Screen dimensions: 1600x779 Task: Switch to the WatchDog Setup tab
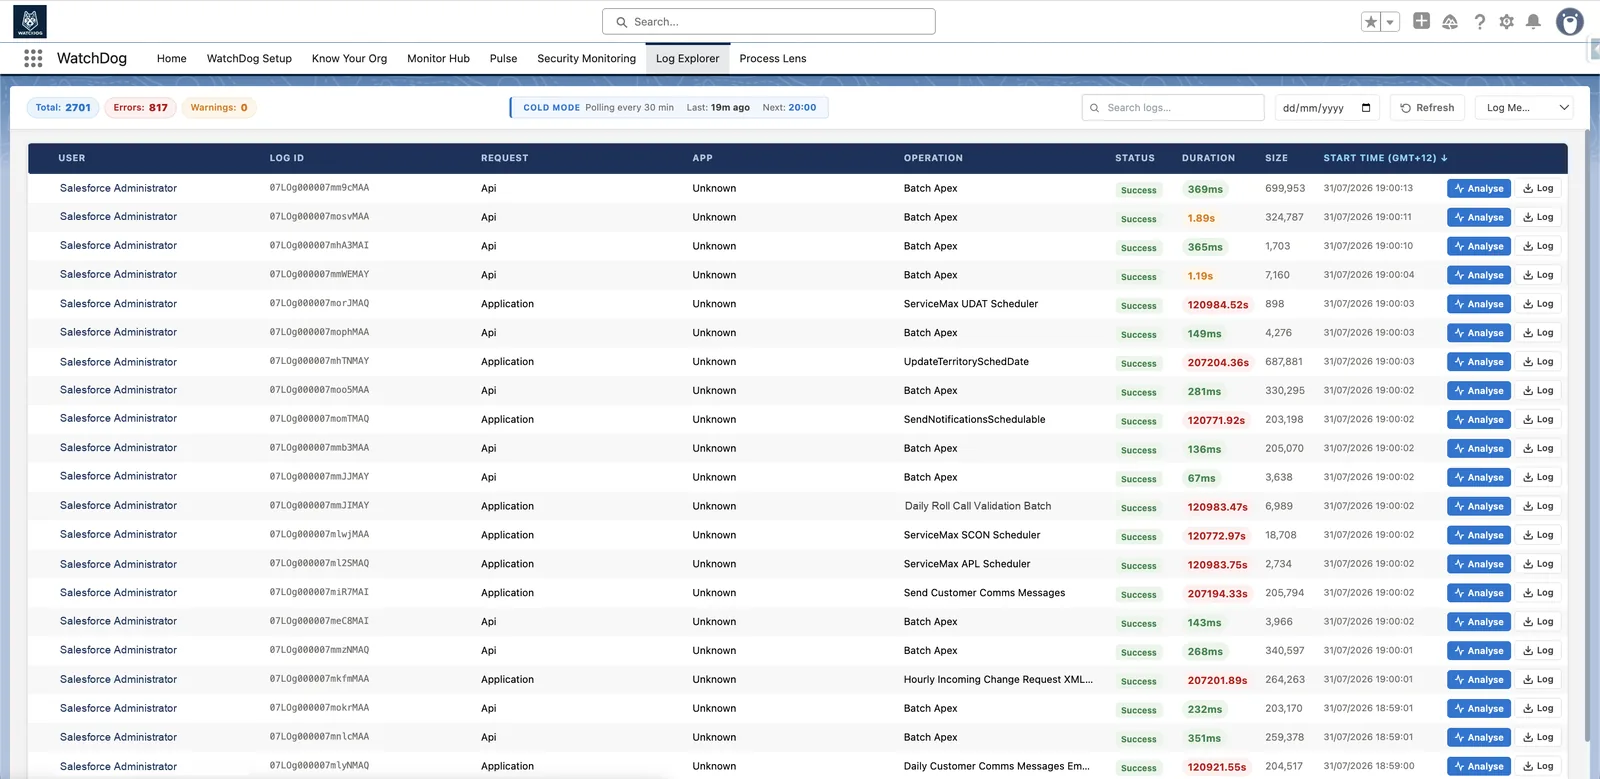tap(249, 58)
